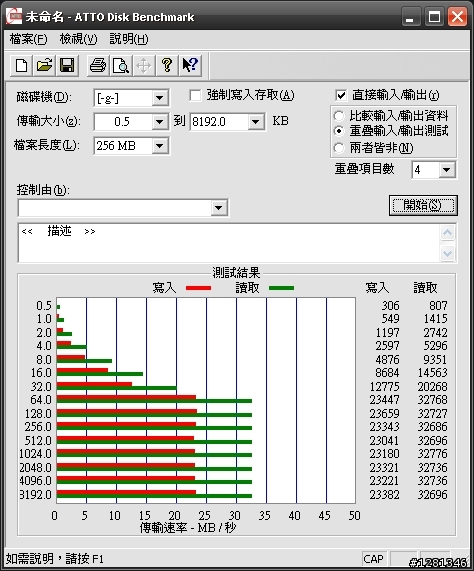Click the 256.0 transfer size label

(38, 427)
